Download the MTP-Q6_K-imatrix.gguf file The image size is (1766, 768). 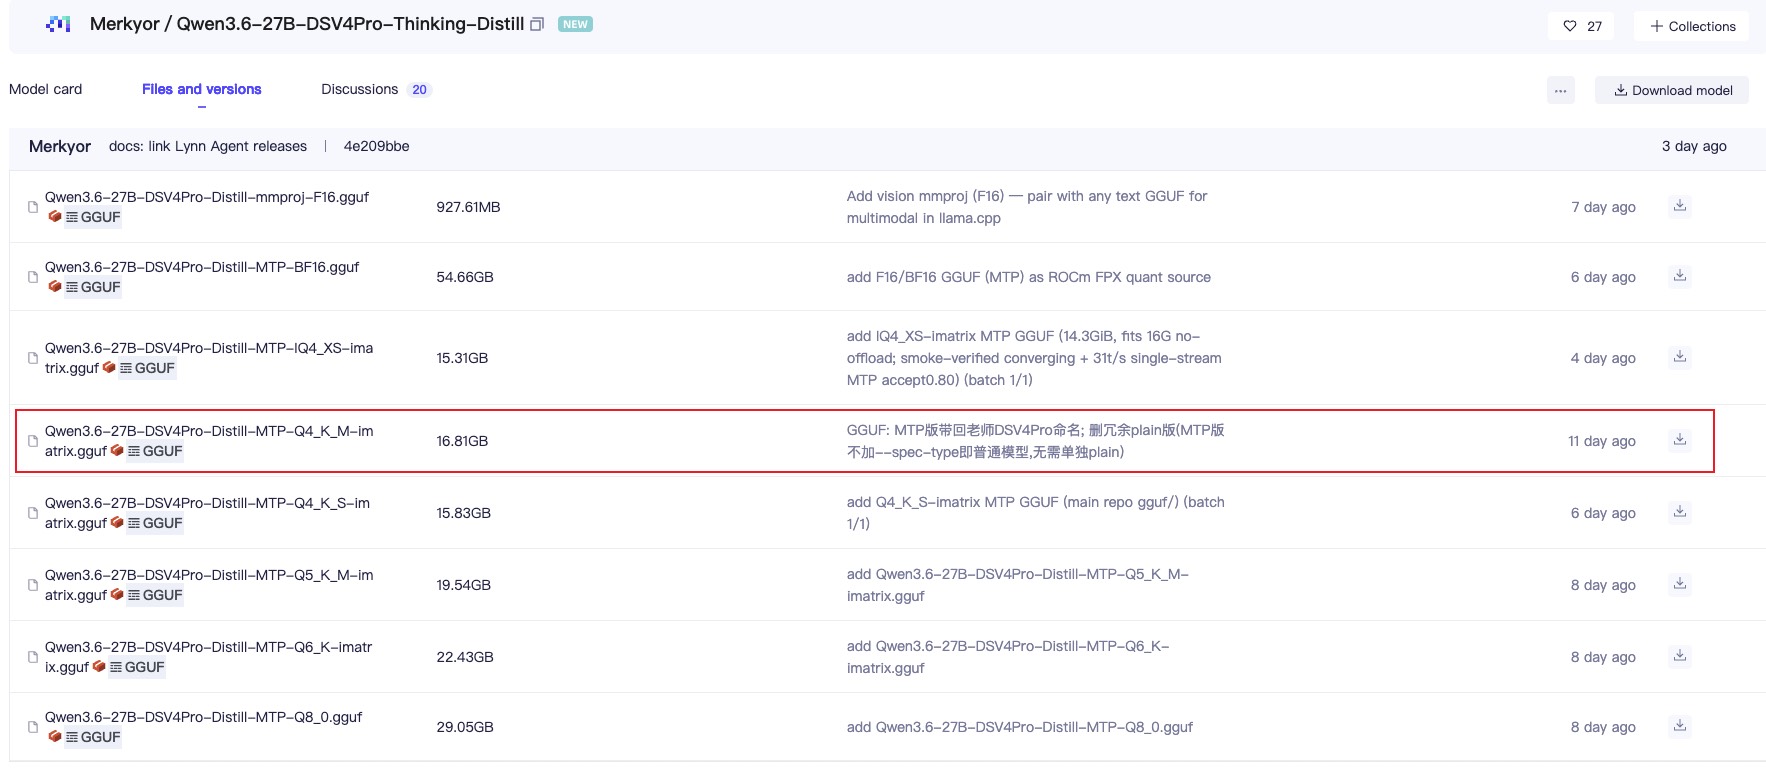[x=1680, y=656]
